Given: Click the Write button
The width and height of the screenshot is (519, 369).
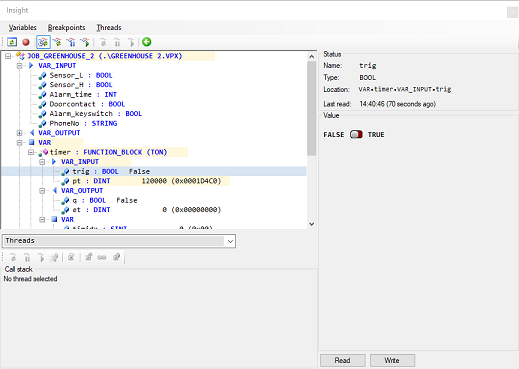Looking at the screenshot, I should click(392, 360).
